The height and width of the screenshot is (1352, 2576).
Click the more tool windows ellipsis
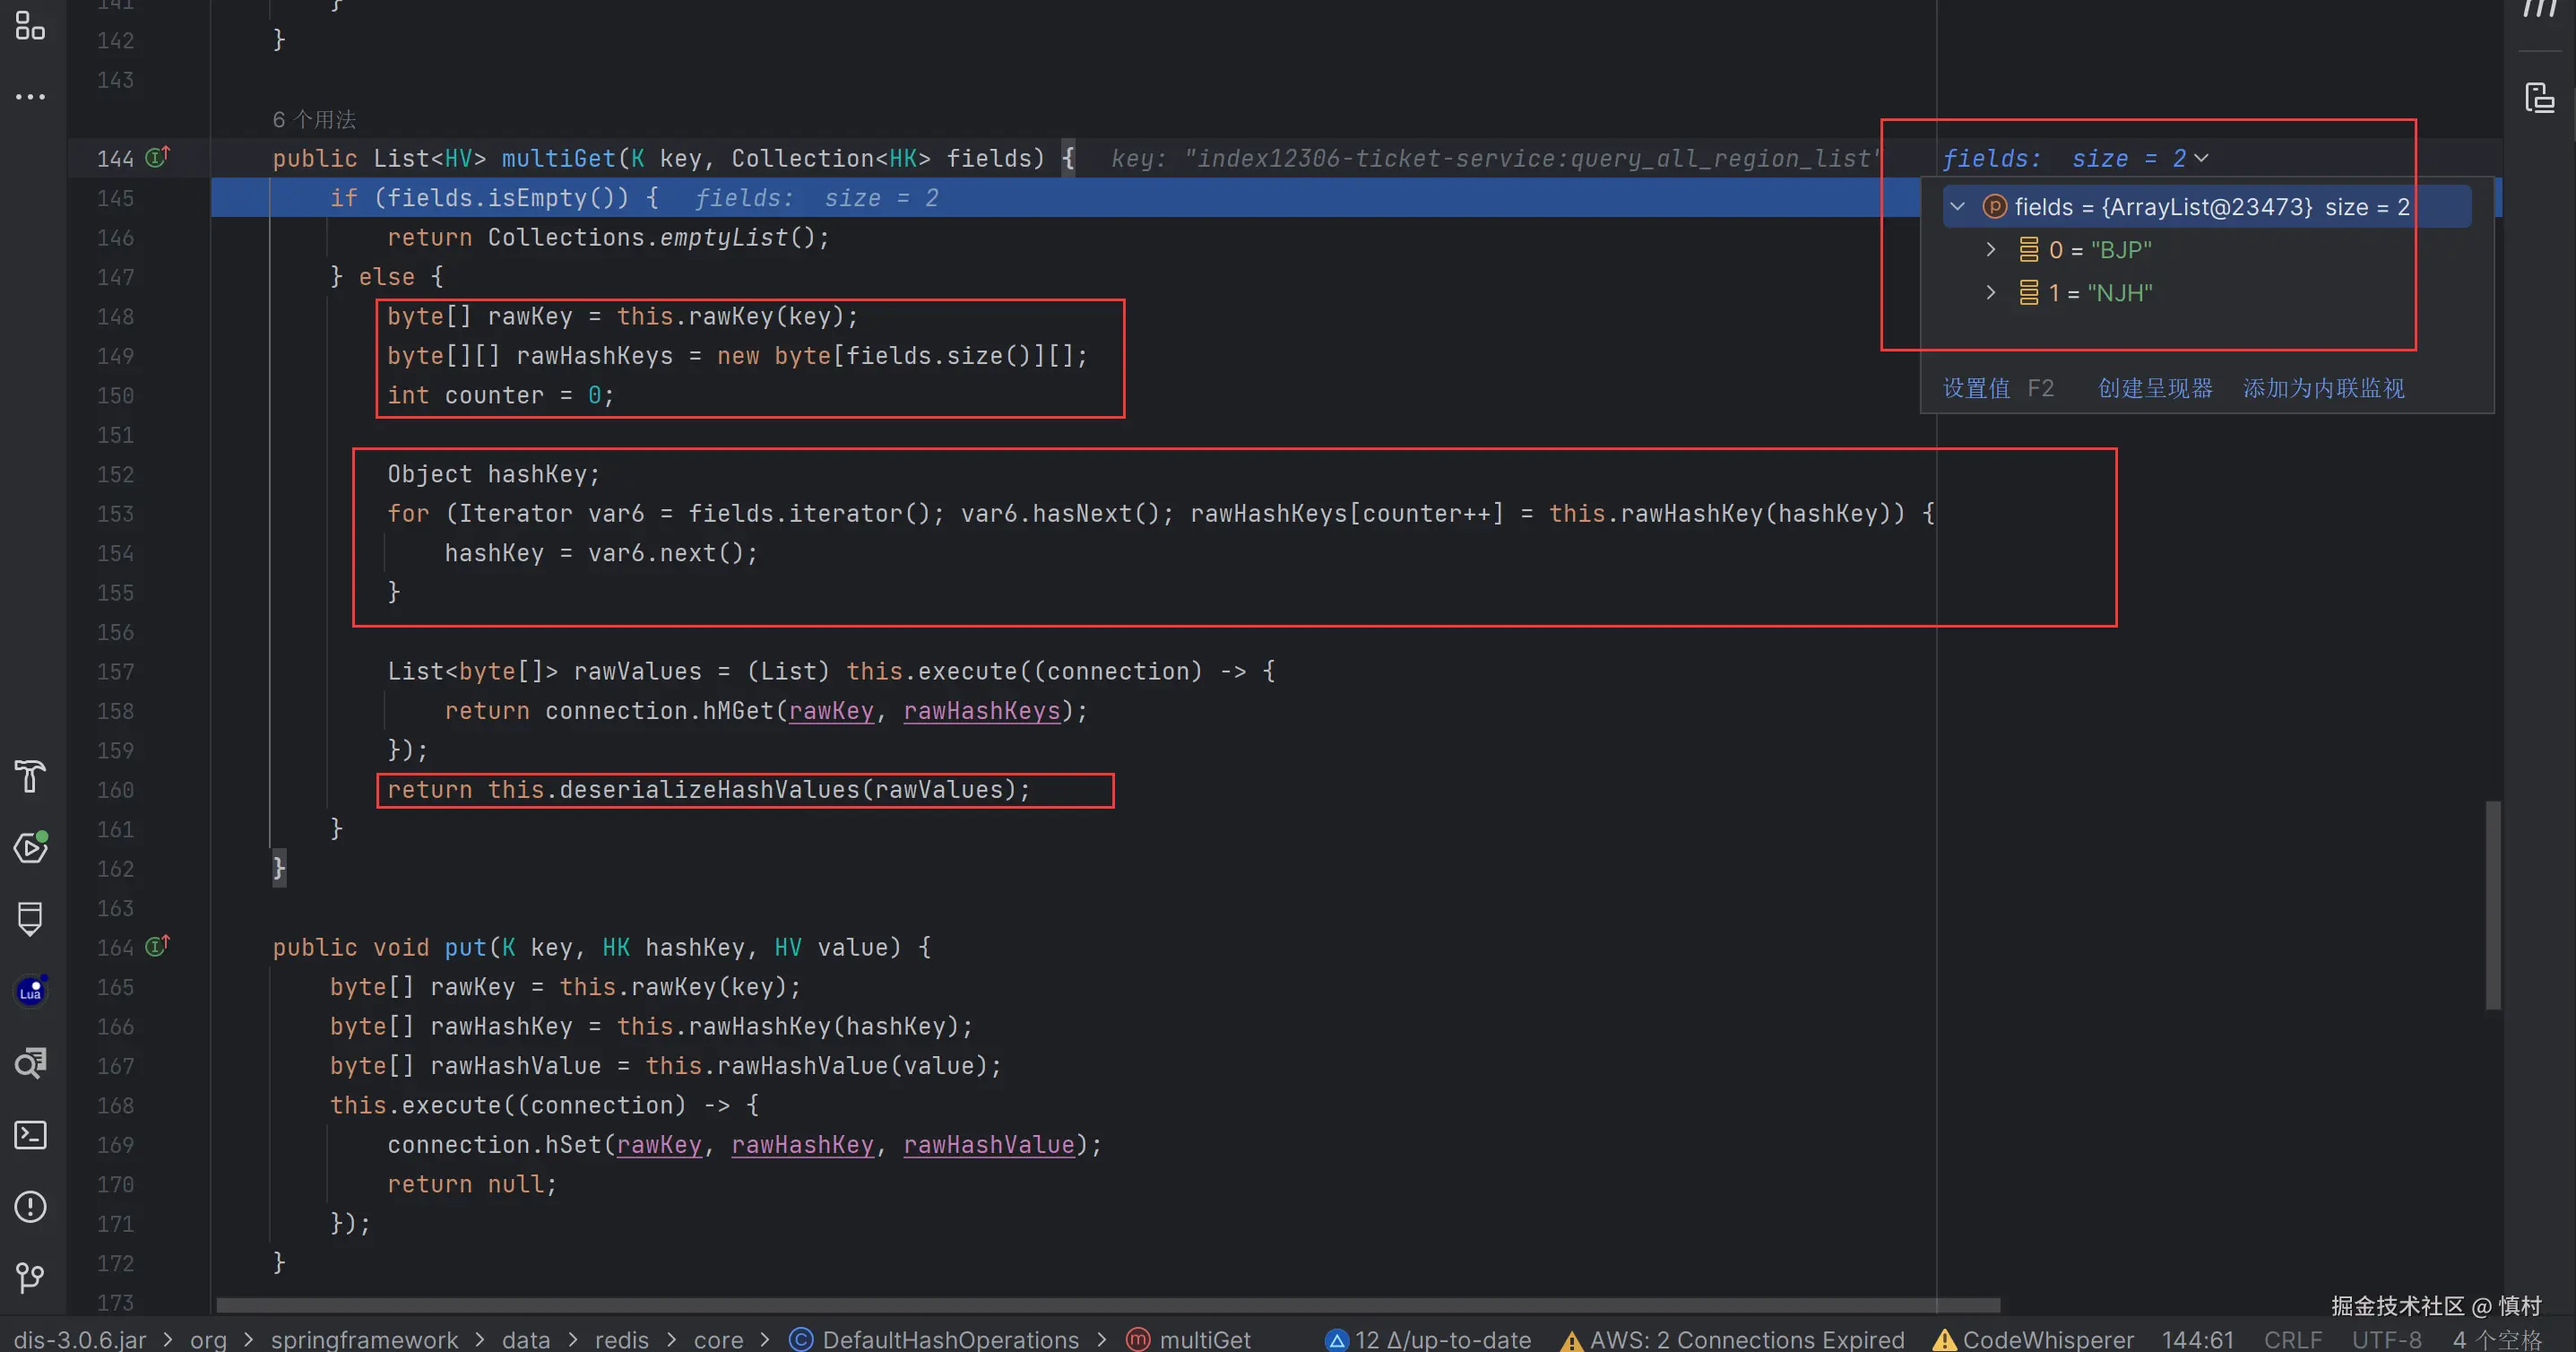pos(30,97)
